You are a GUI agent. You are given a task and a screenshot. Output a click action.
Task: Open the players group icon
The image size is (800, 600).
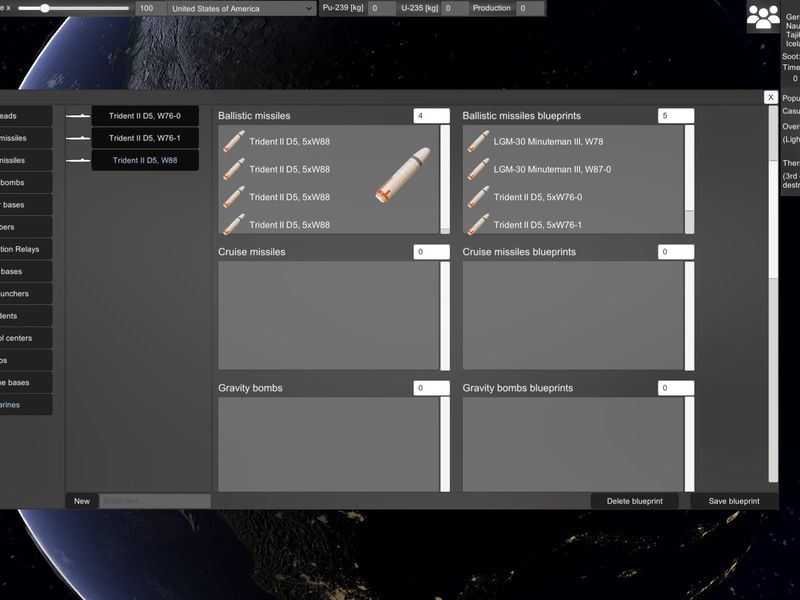pos(763,17)
